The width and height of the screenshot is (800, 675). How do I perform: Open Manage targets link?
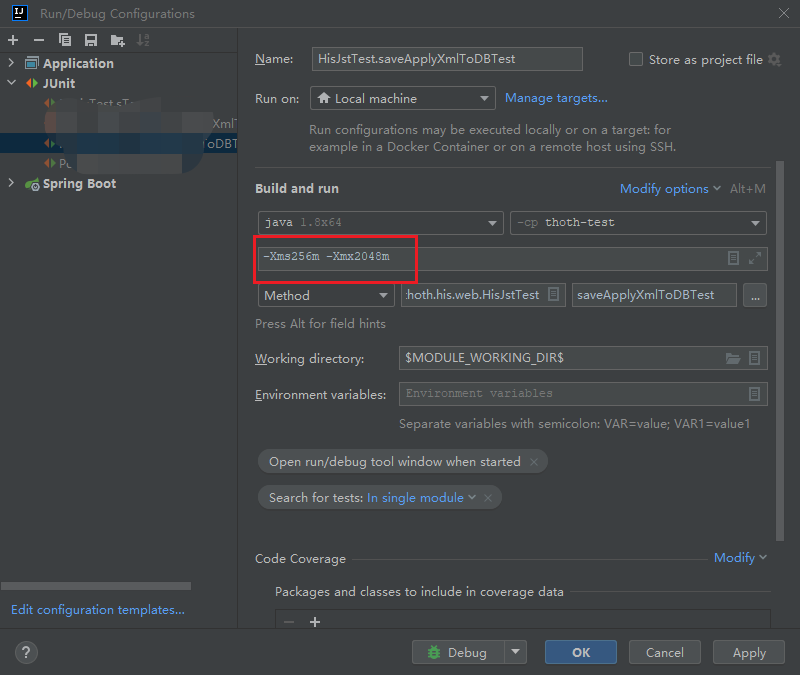point(556,98)
